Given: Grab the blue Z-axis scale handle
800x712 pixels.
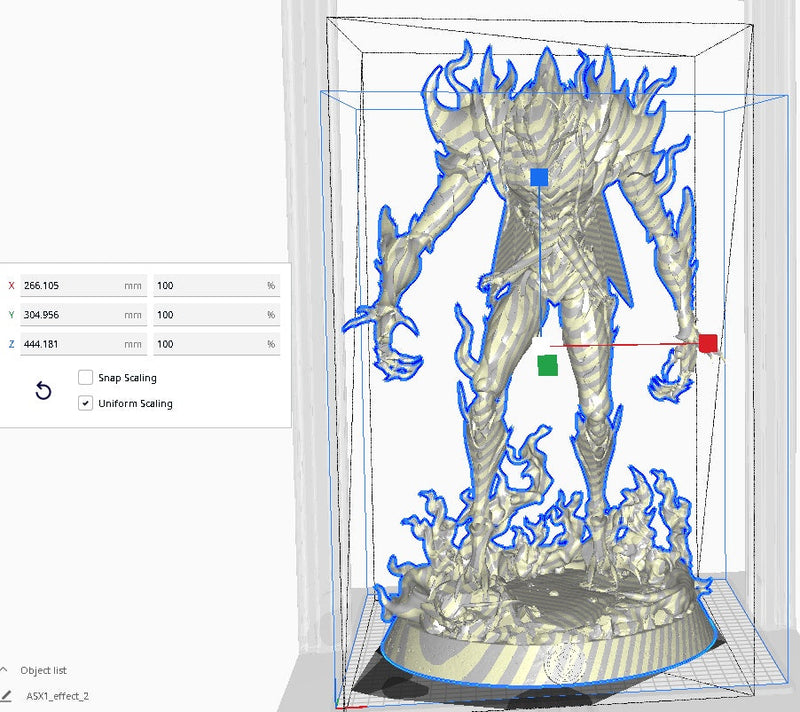Looking at the screenshot, I should (x=539, y=177).
